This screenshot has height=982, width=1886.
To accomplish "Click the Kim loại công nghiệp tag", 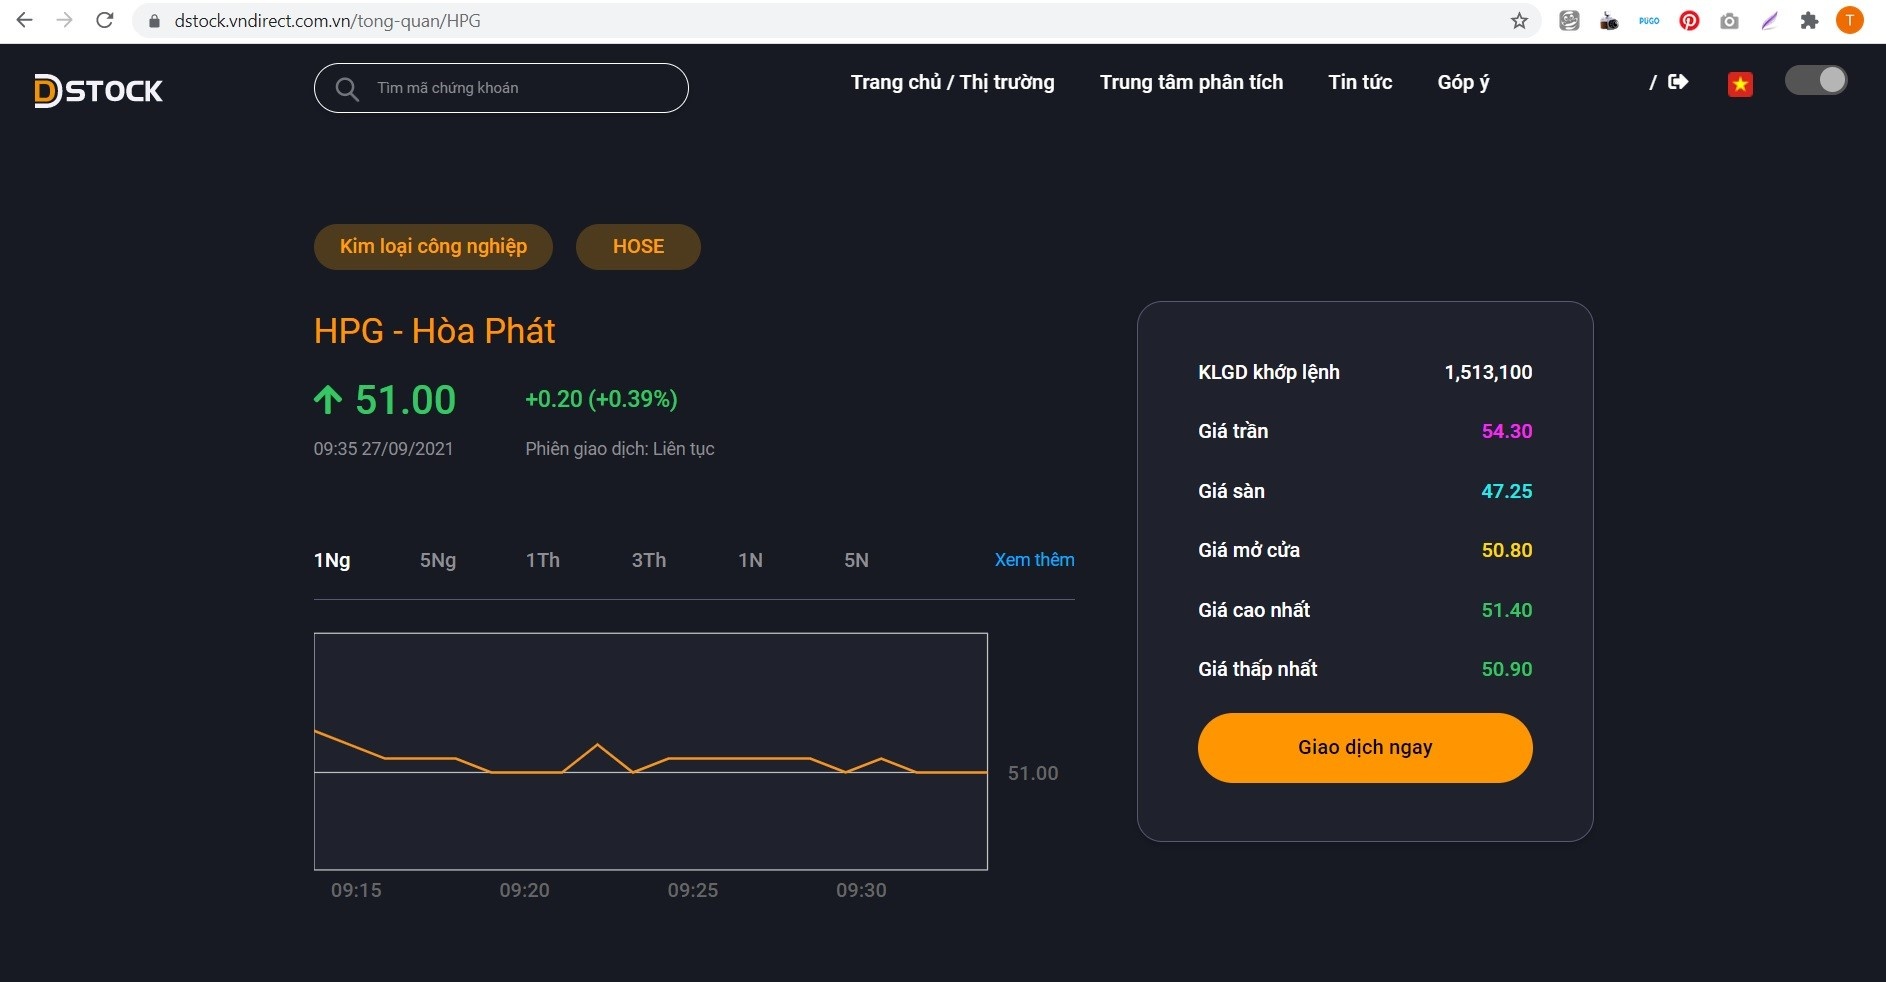I will click(433, 247).
